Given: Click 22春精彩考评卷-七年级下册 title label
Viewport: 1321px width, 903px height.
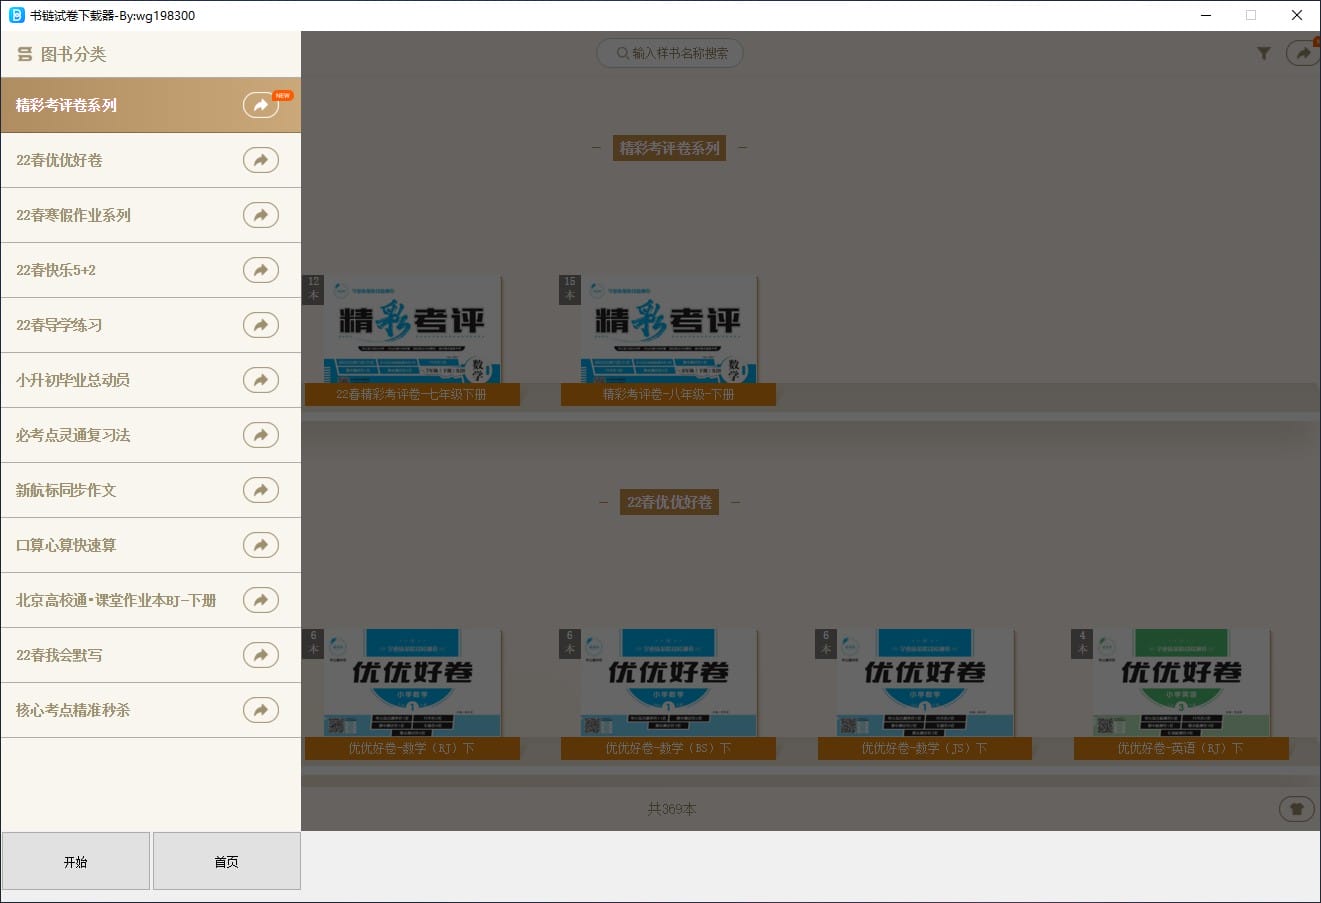Looking at the screenshot, I should [x=412, y=394].
